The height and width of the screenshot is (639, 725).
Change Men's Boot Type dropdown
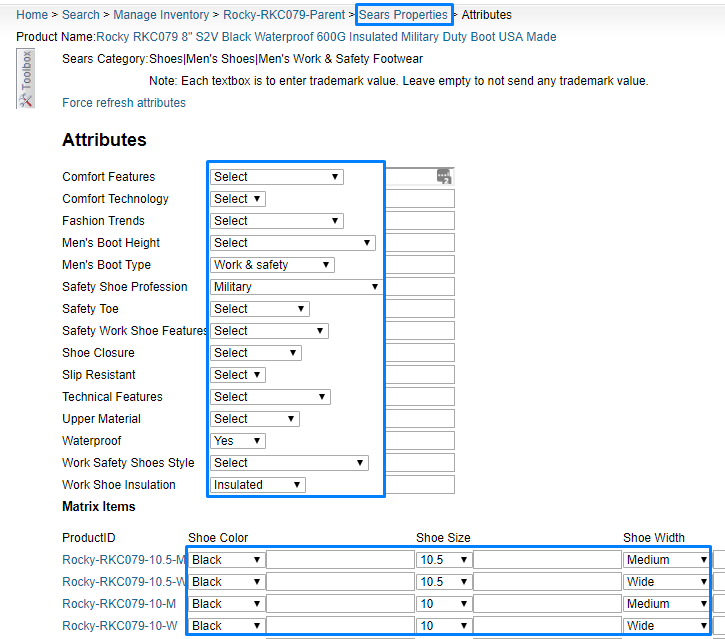click(x=272, y=265)
